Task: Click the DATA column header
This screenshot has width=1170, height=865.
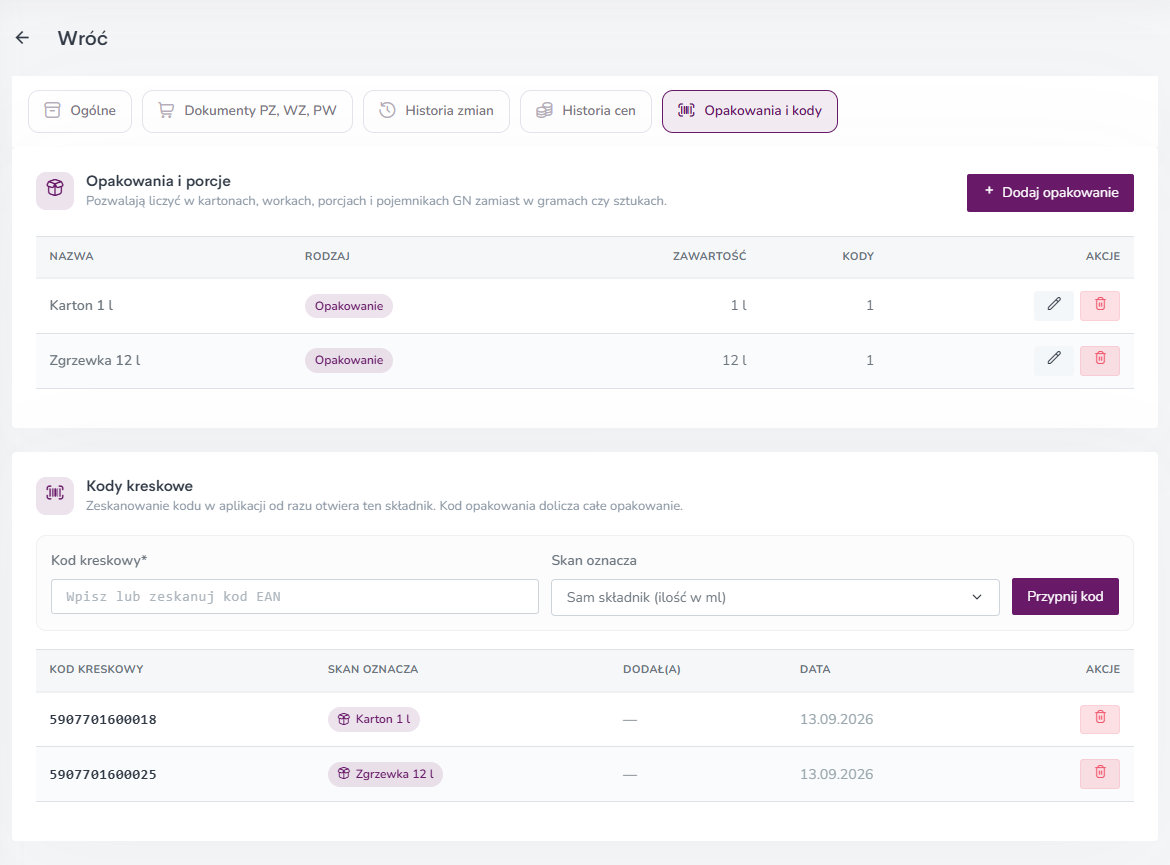Action: tap(815, 669)
